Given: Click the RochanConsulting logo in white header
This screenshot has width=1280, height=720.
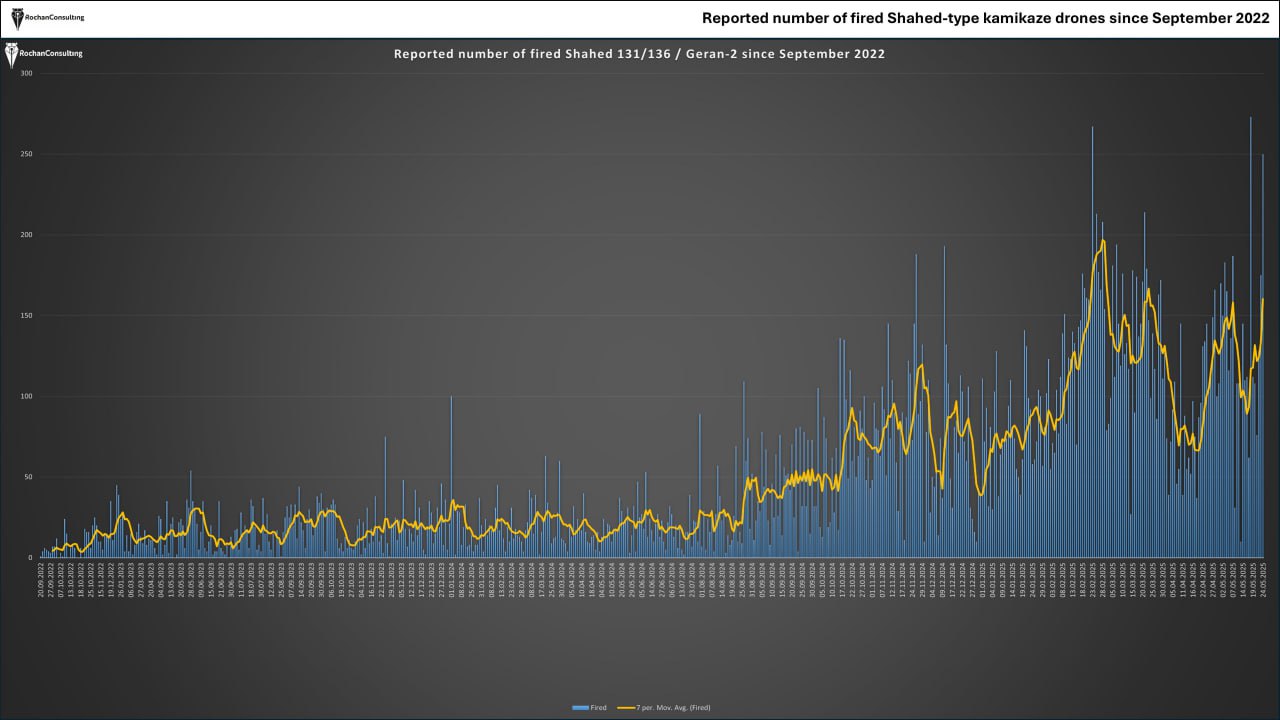Looking at the screenshot, I should 47,17.
